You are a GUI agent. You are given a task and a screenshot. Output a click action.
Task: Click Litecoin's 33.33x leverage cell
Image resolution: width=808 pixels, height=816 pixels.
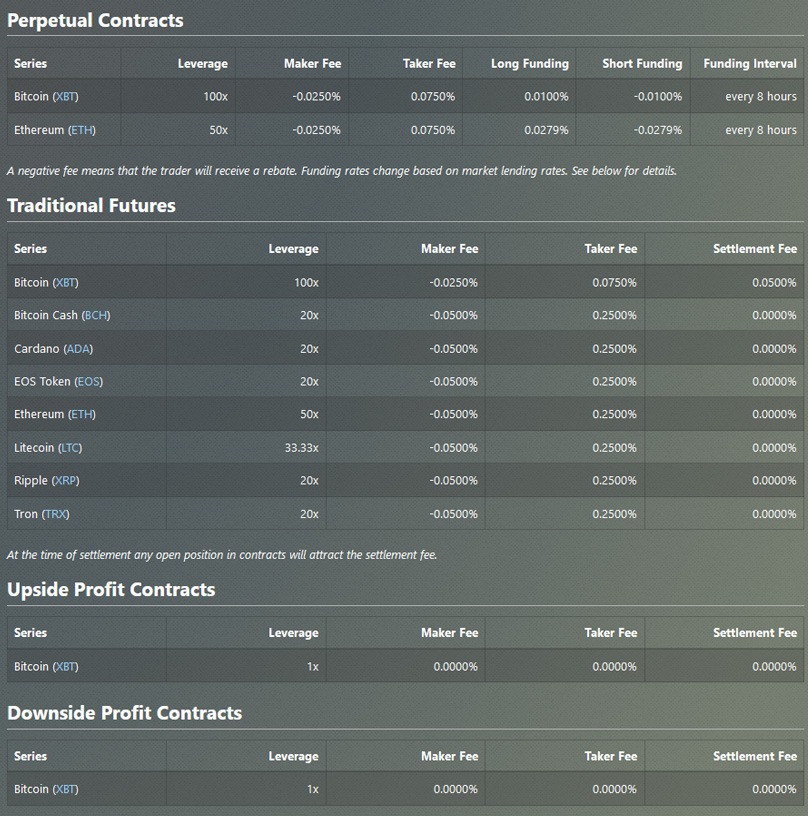click(301, 448)
